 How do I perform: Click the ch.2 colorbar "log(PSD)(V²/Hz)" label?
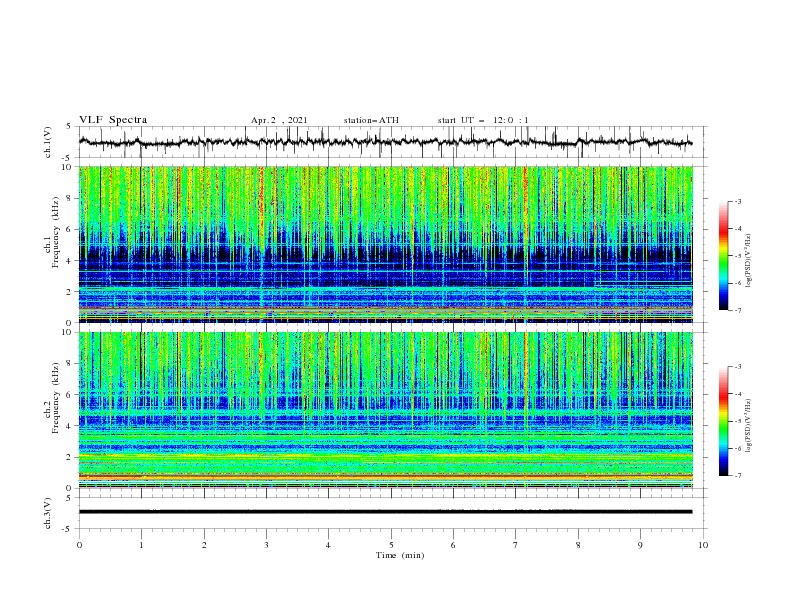coord(749,426)
